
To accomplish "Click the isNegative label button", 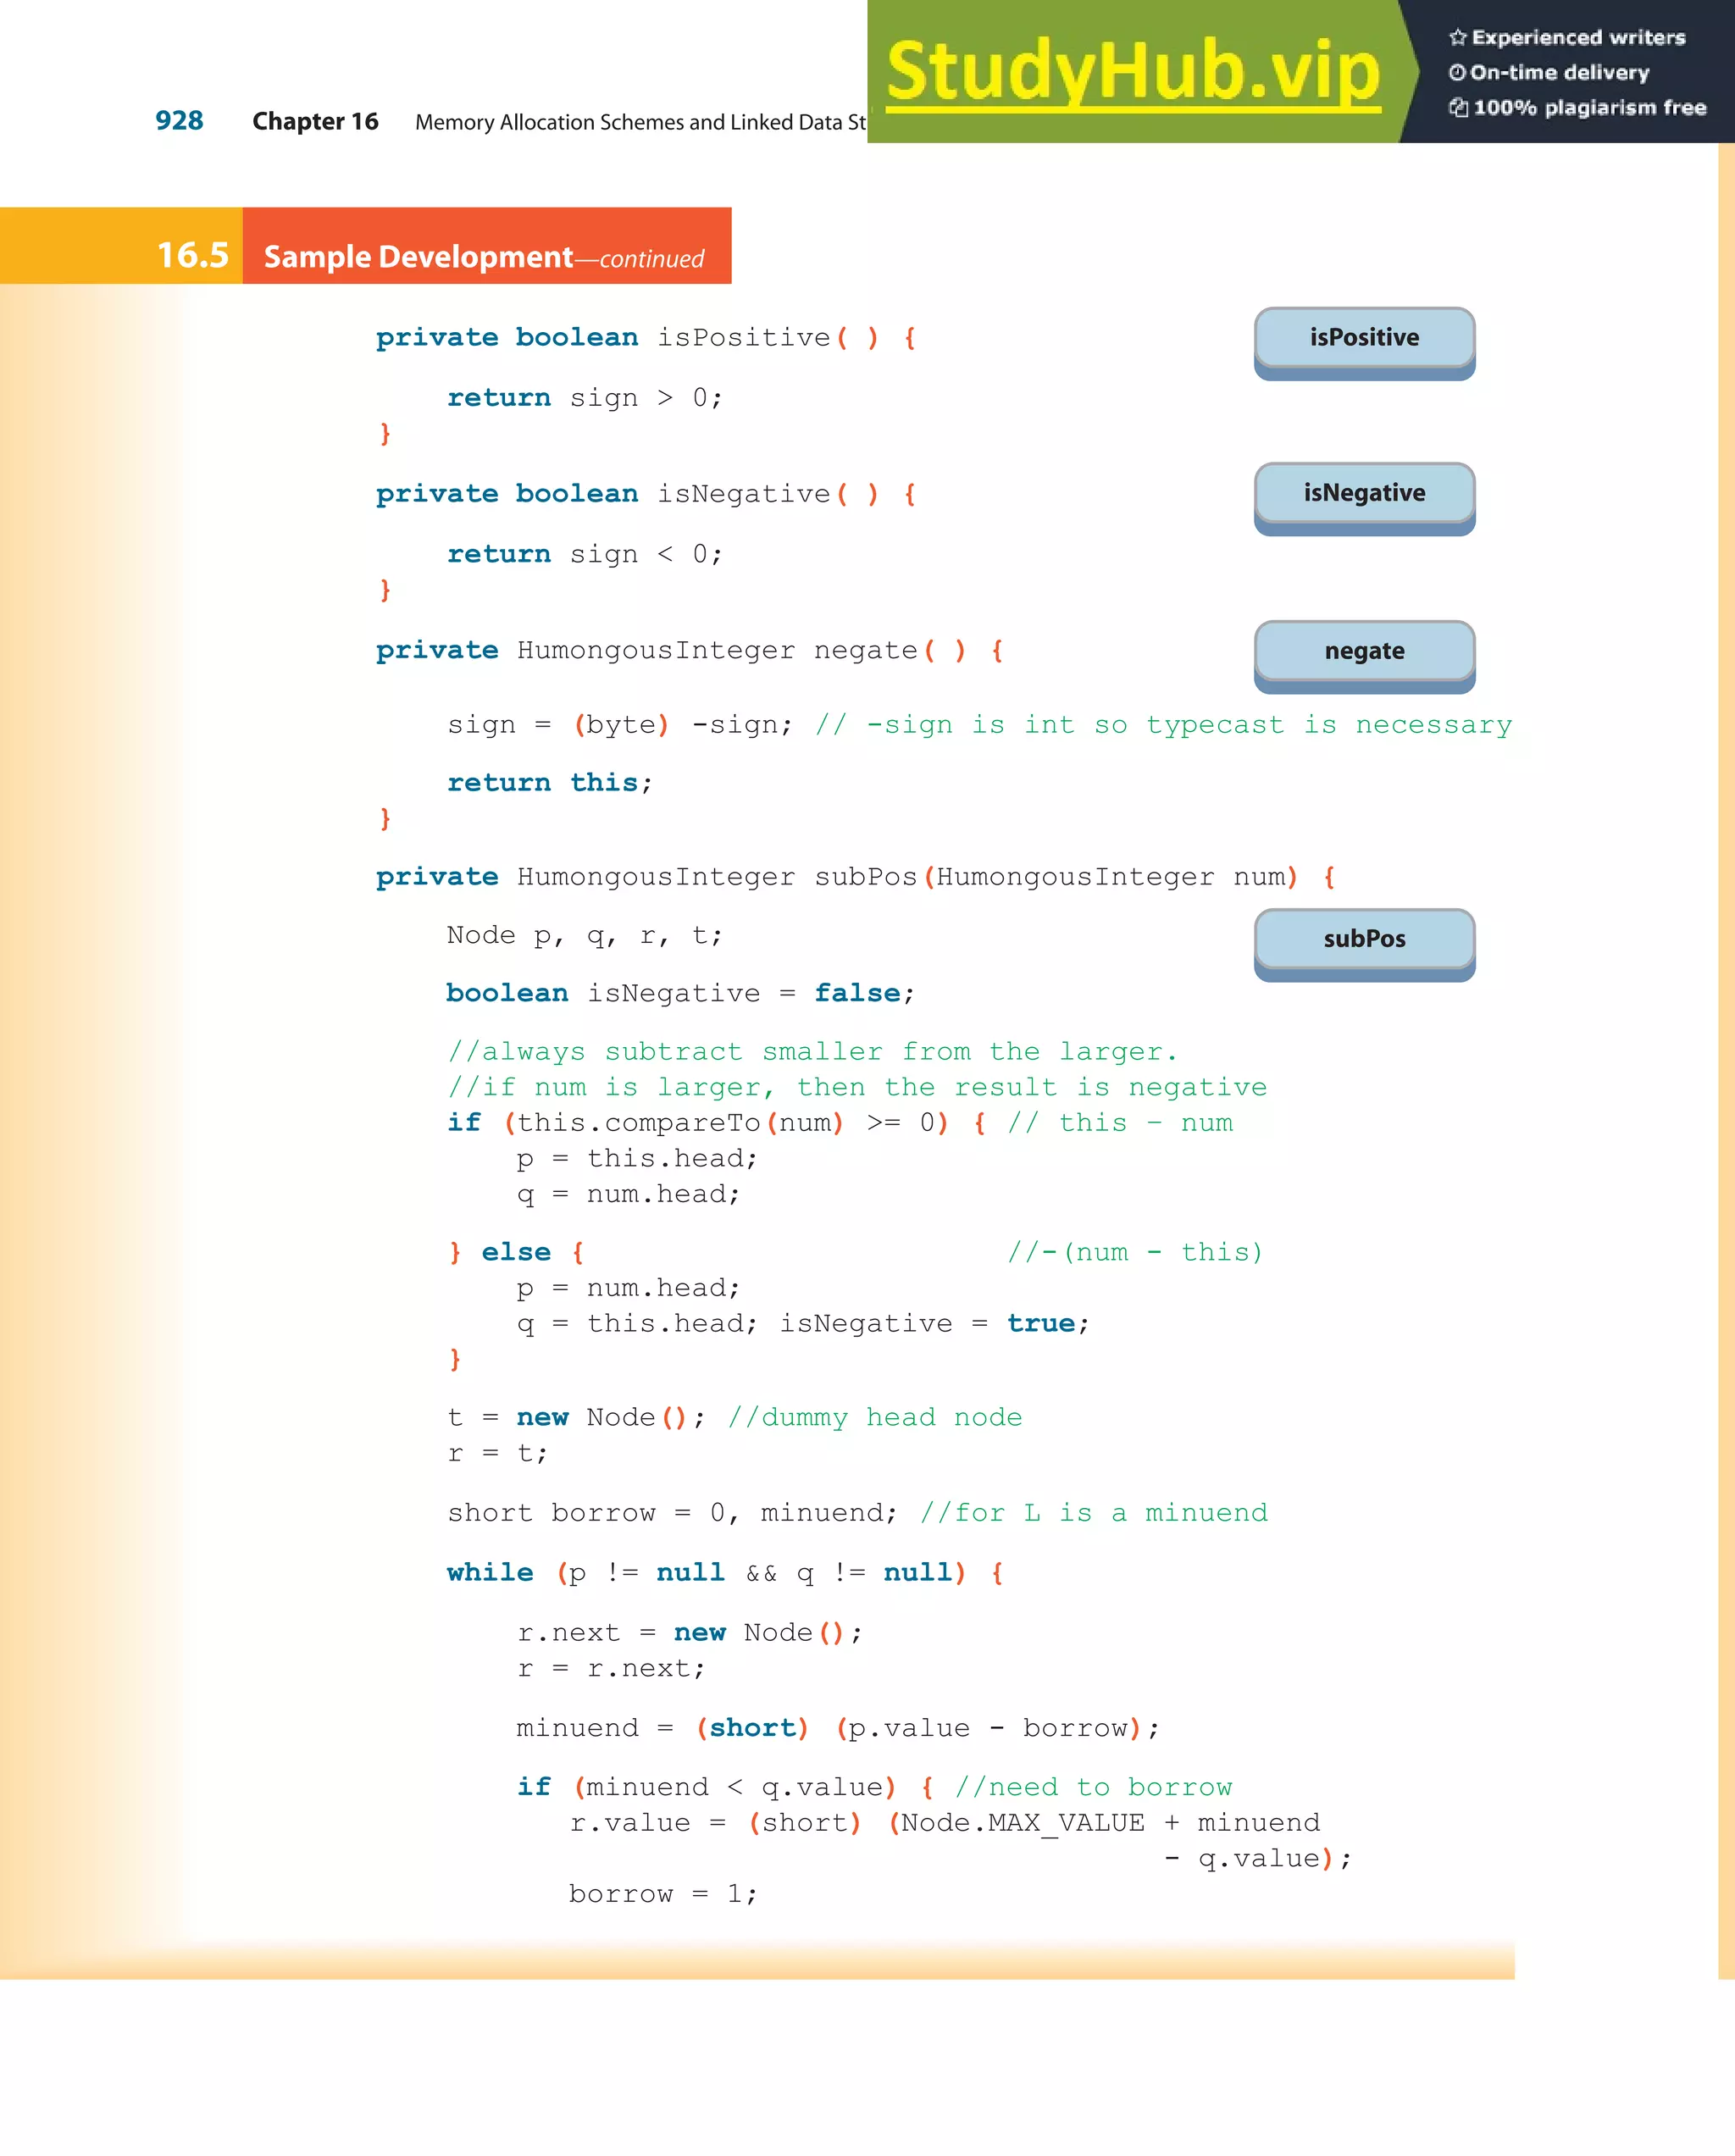I will pos(1364,493).
